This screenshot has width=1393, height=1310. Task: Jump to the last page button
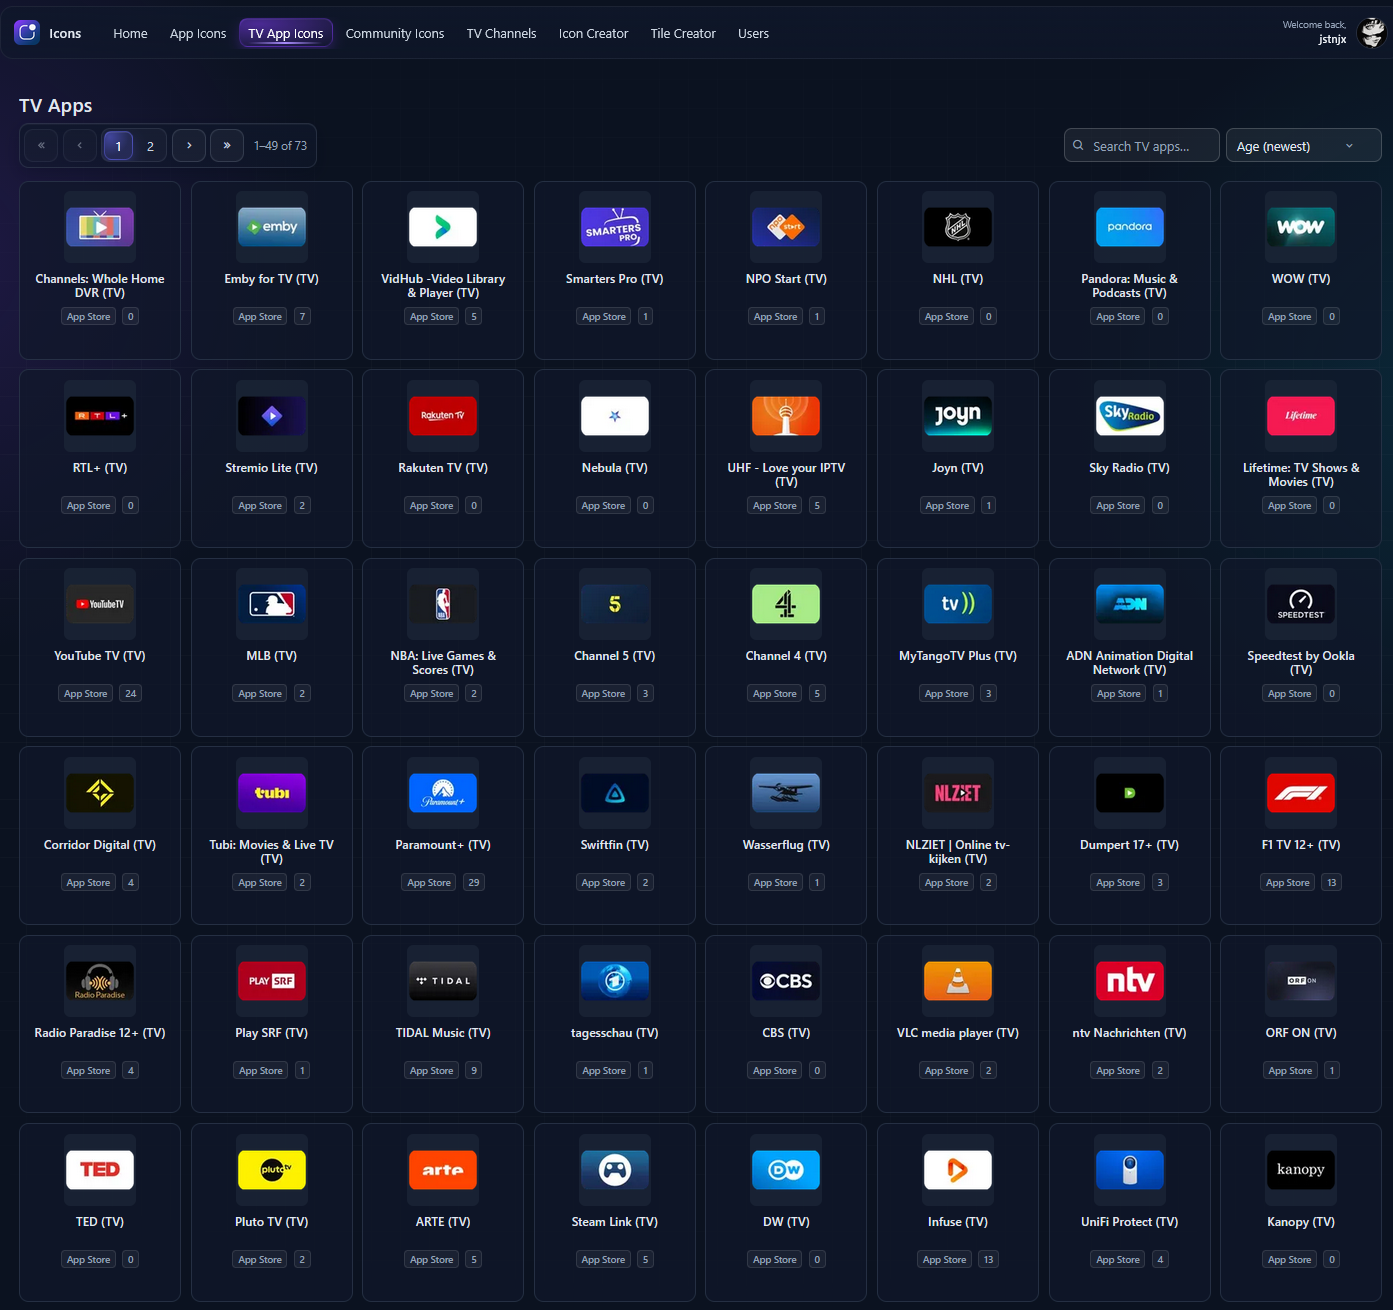click(227, 146)
